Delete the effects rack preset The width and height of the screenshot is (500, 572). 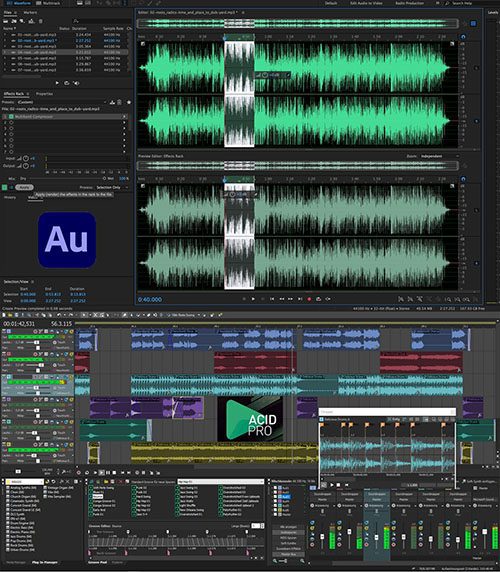click(x=119, y=102)
